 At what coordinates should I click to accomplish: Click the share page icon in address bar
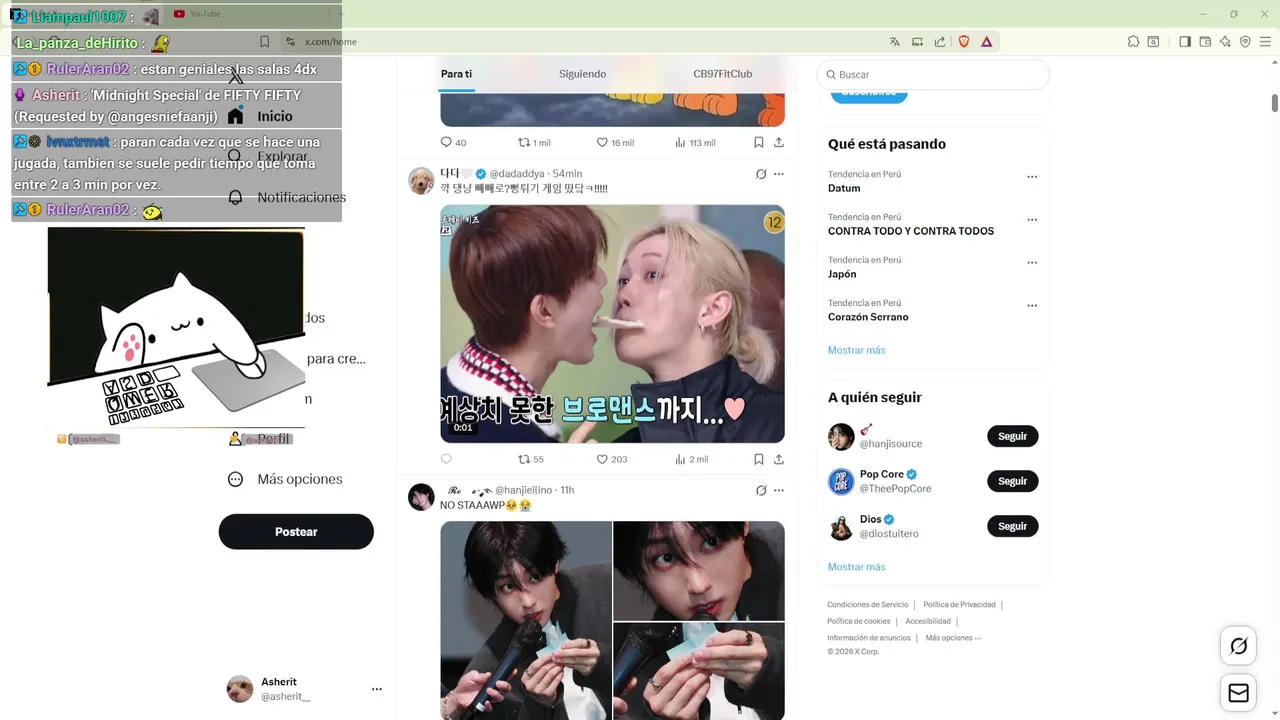pyautogui.click(x=940, y=42)
